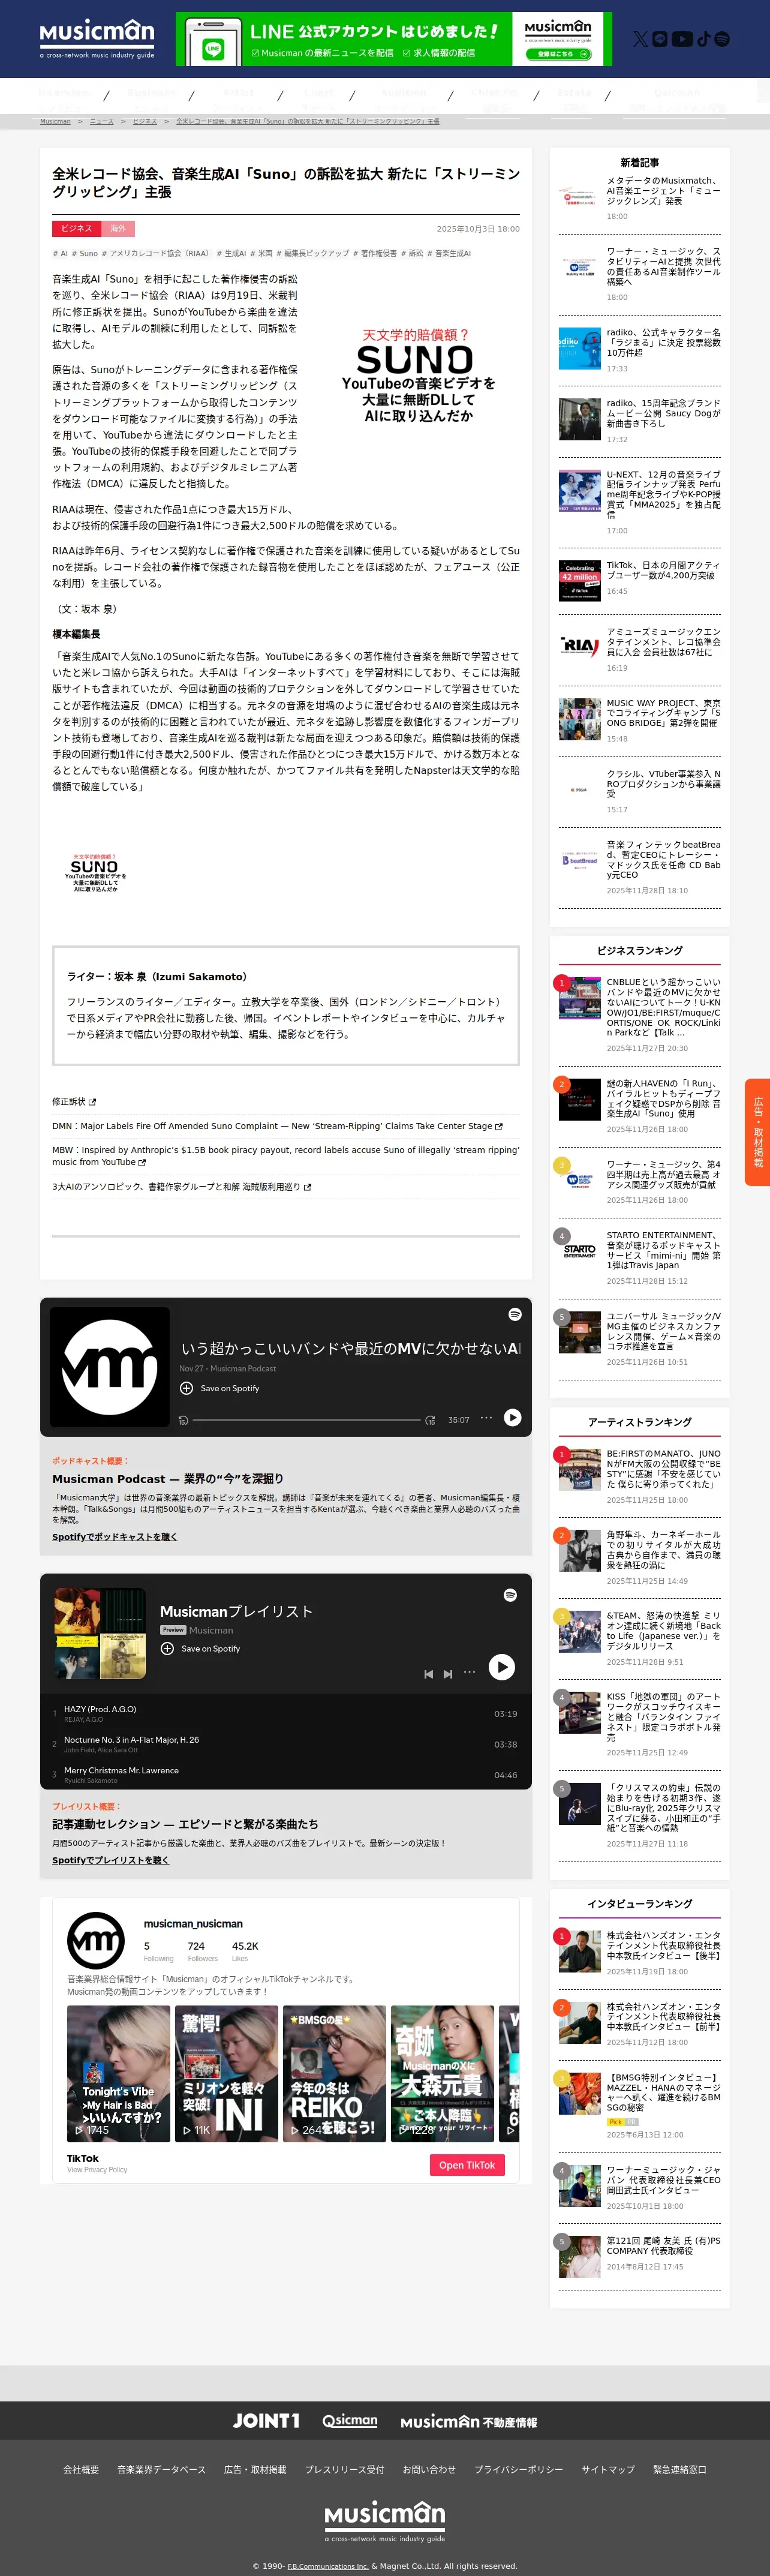Click the JOINT1 footer logo
This screenshot has height=2576, width=770.
[266, 2420]
